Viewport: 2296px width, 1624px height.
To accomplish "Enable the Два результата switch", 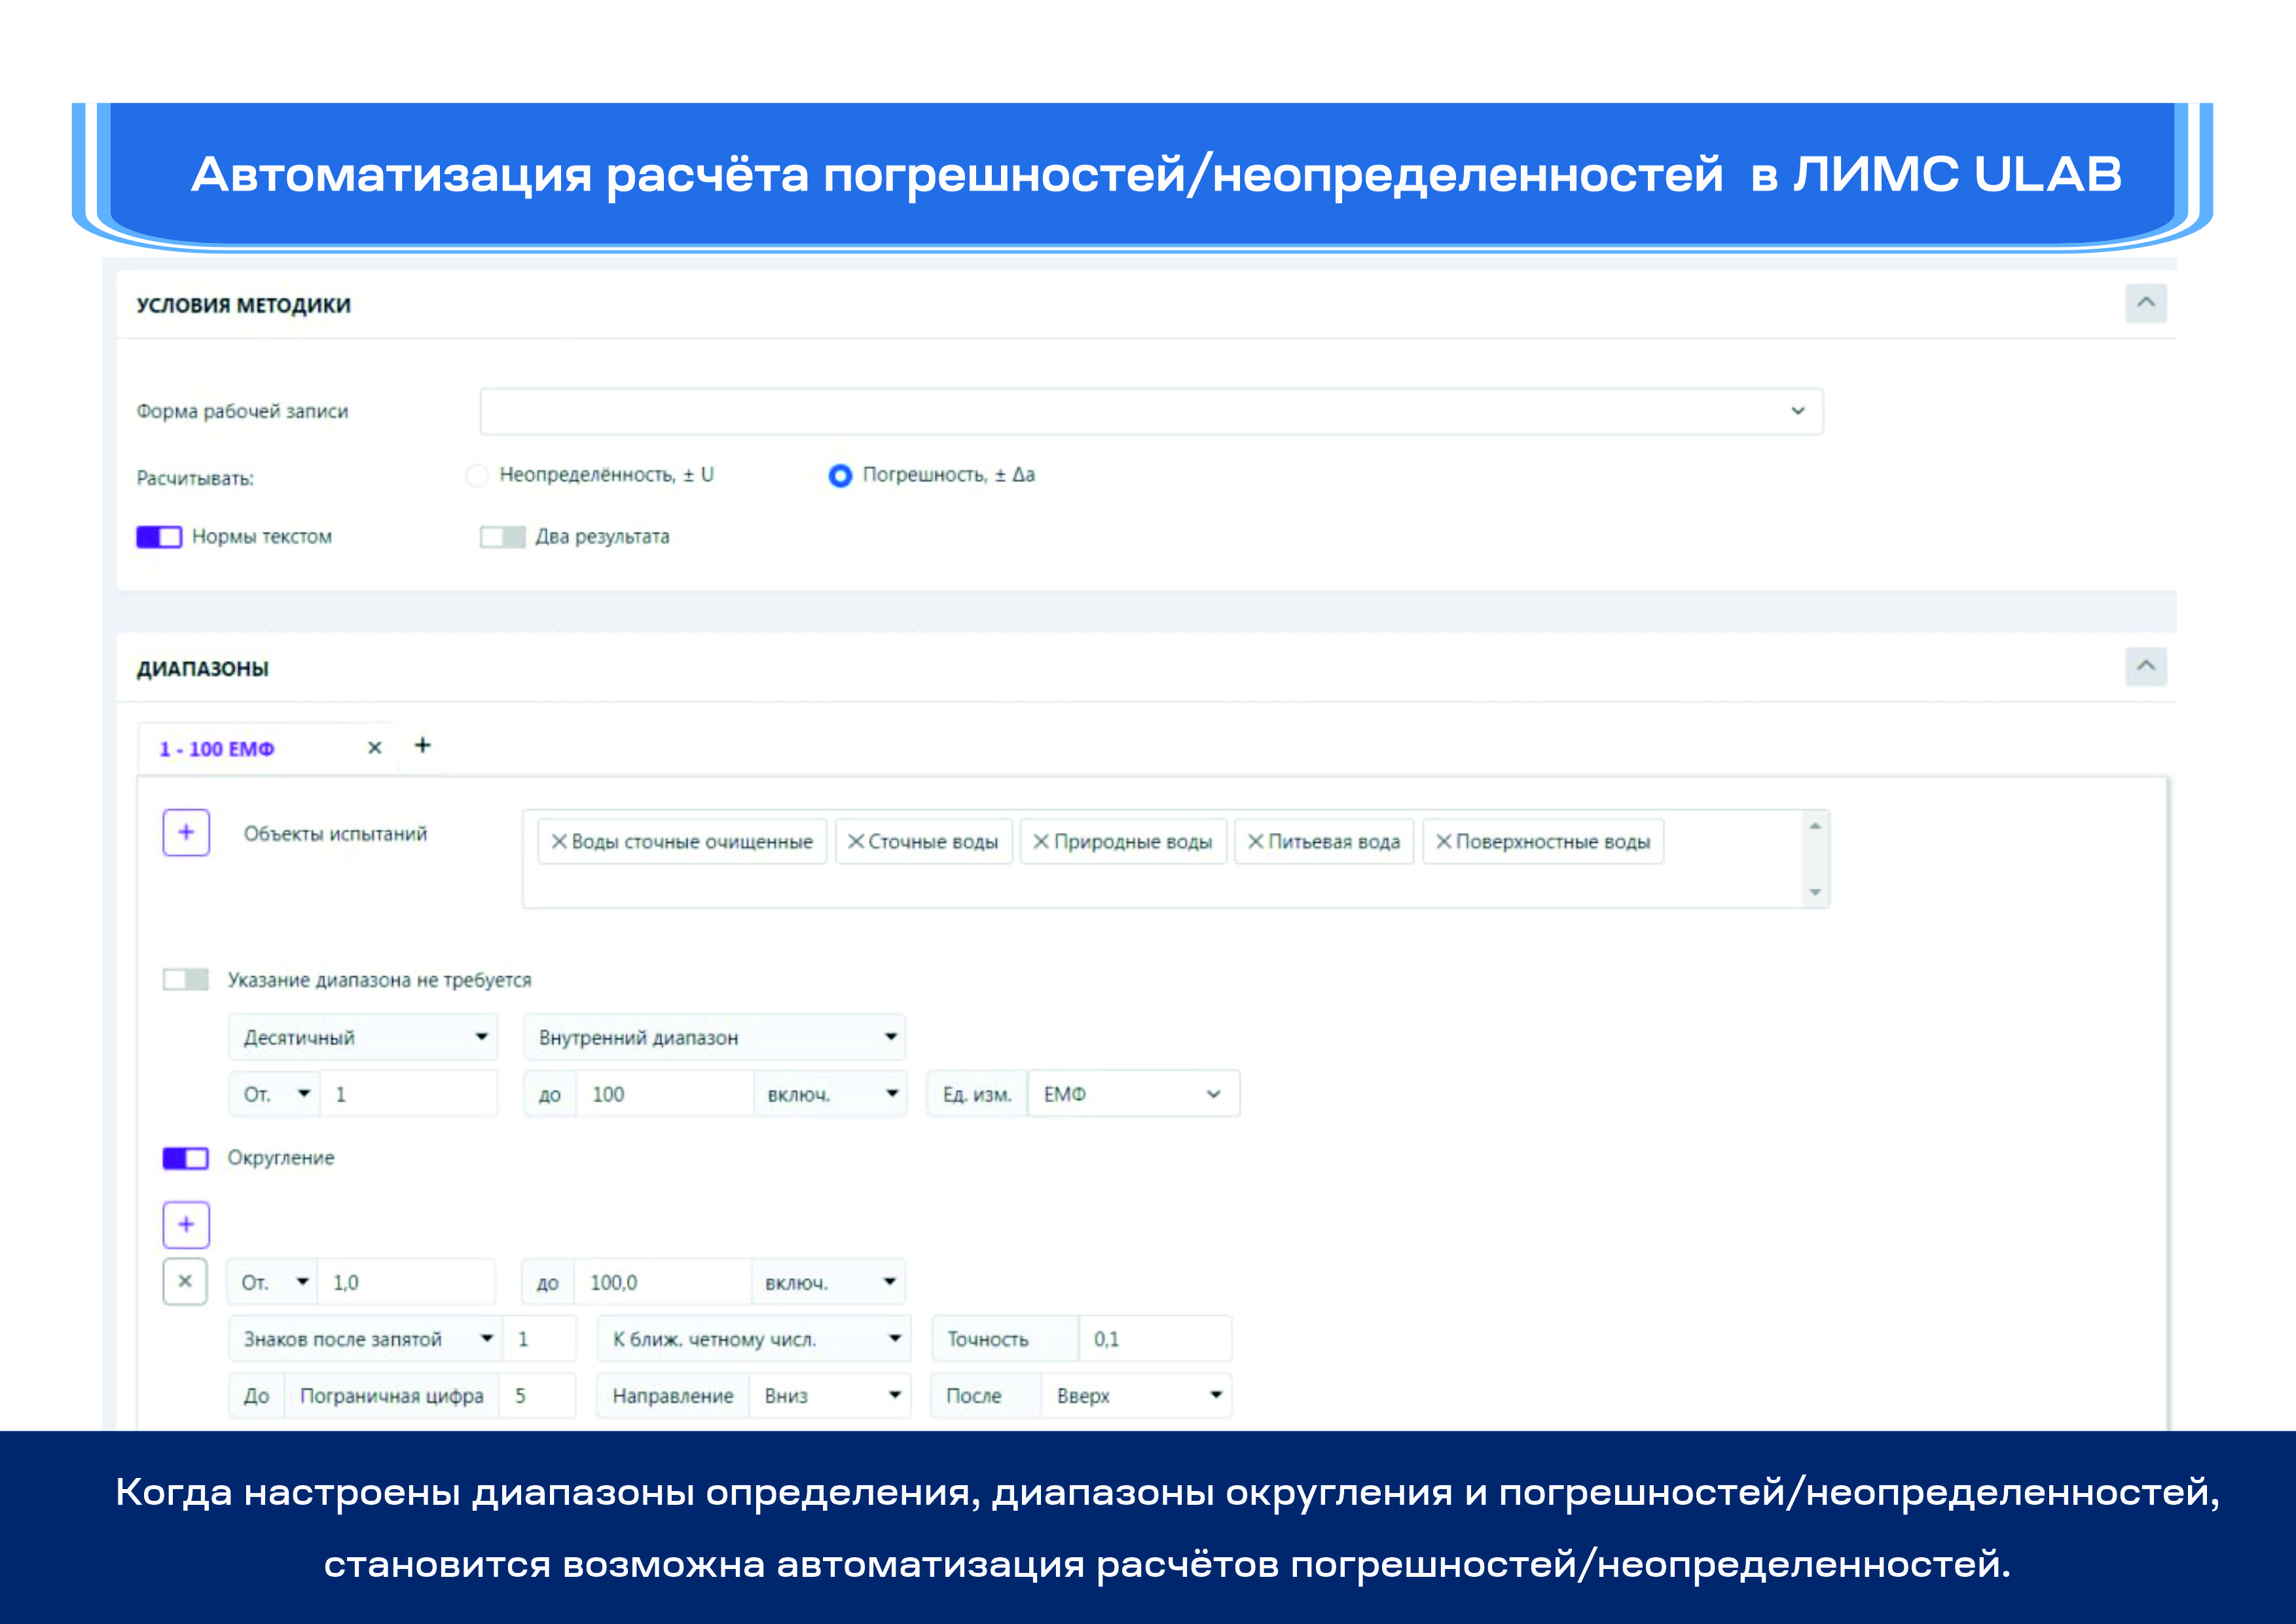I will 502,537.
